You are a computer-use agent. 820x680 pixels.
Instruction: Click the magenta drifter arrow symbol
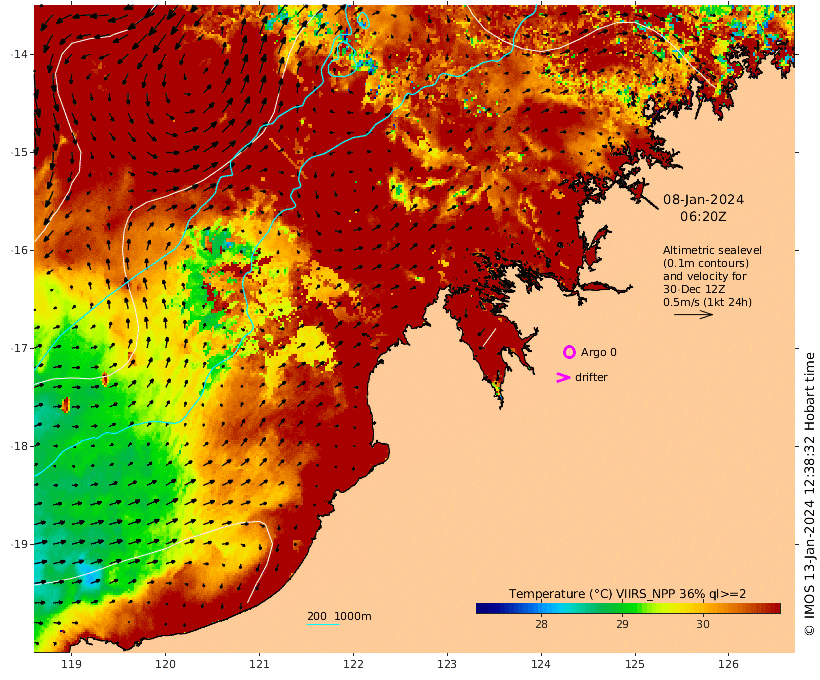(563, 377)
